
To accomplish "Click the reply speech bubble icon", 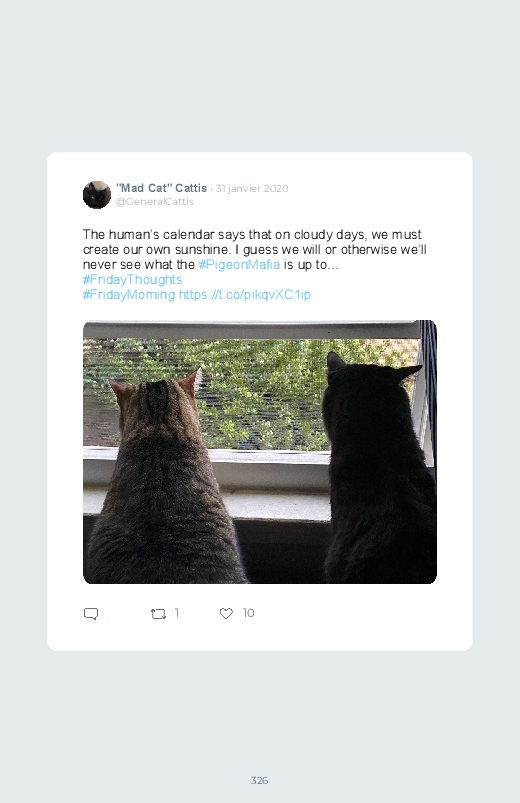I will click(x=91, y=614).
